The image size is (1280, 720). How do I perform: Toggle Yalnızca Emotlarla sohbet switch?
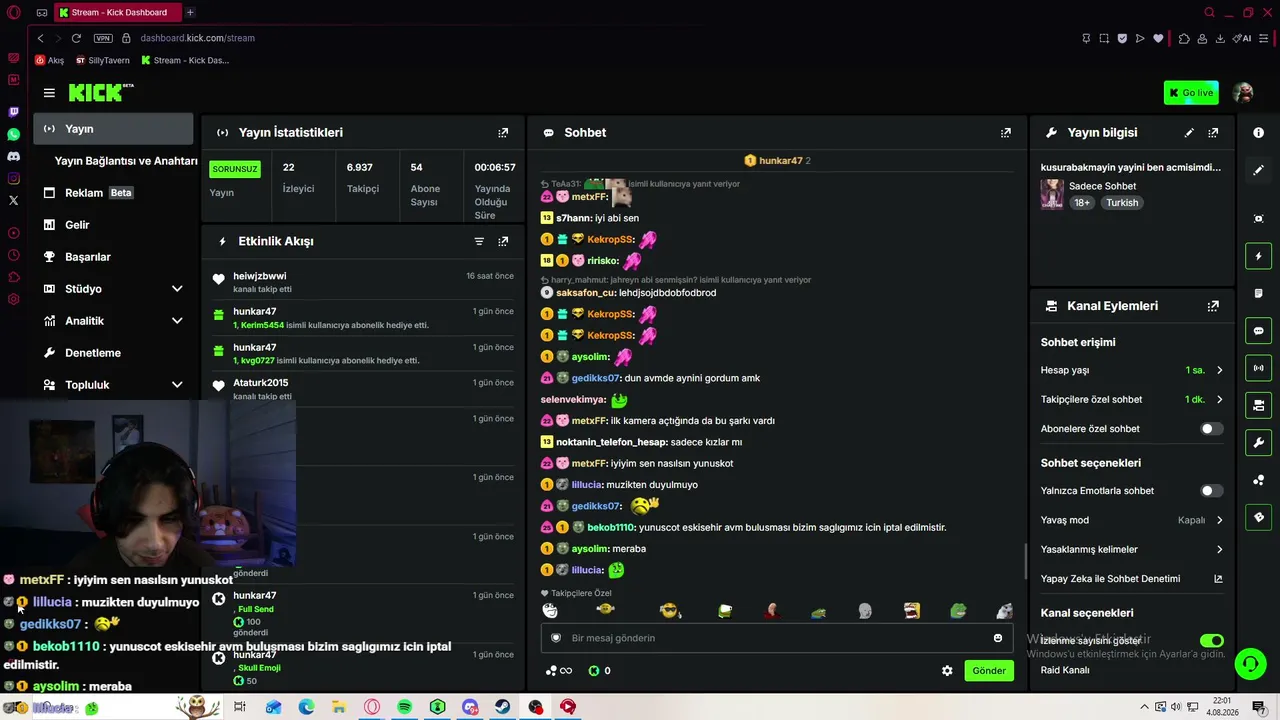1211,491
